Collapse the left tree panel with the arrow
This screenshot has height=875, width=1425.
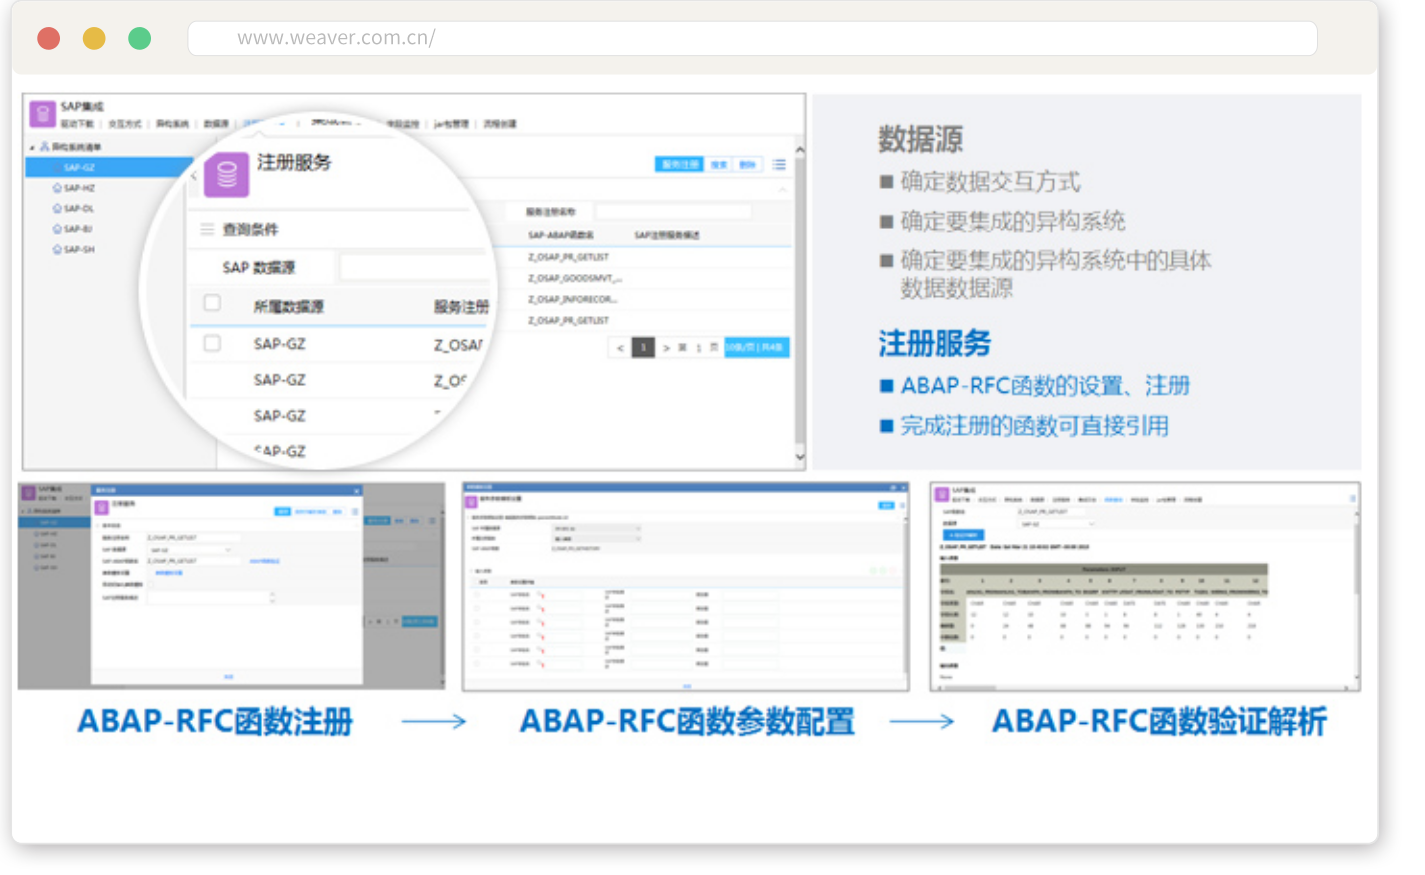194,175
